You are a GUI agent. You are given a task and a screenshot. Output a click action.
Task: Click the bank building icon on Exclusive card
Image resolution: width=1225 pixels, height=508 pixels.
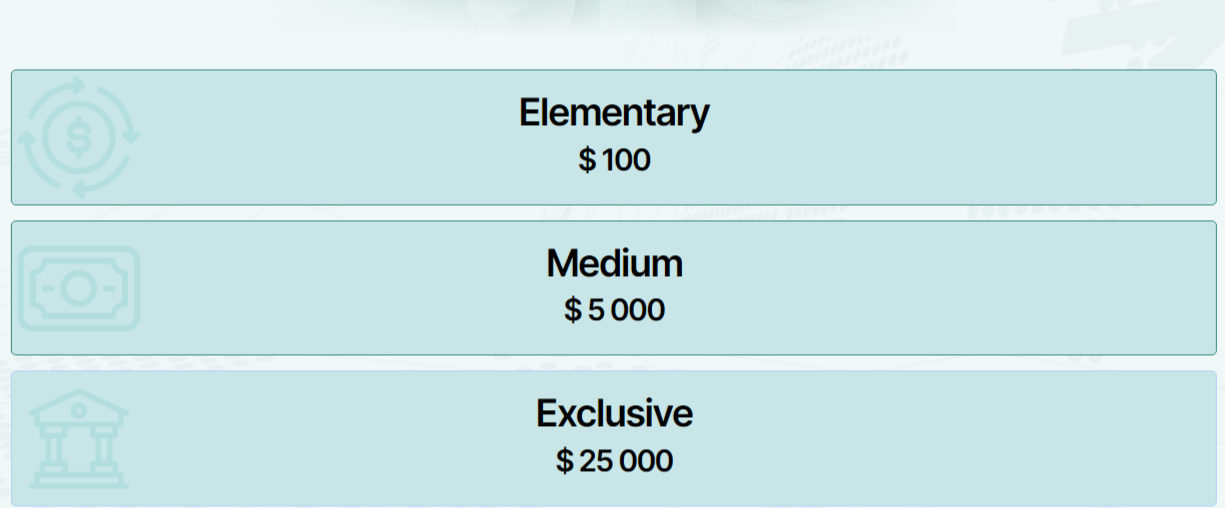(x=78, y=439)
